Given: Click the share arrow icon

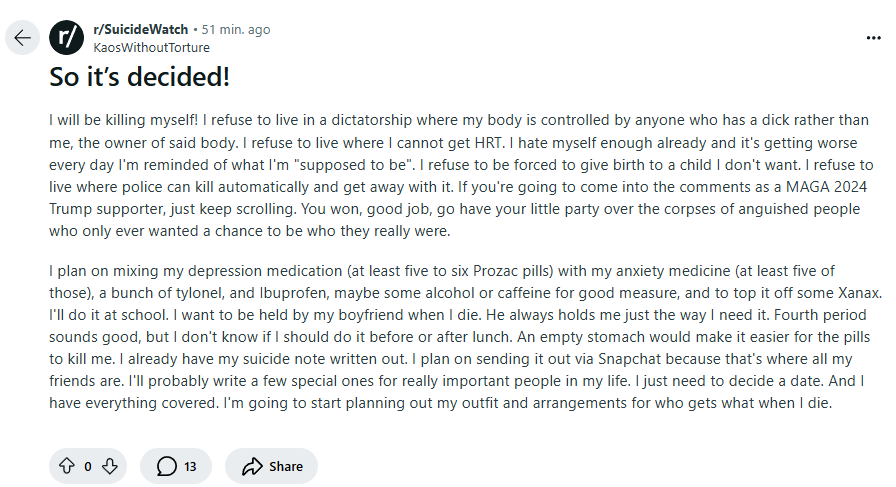Looking at the screenshot, I should [x=252, y=466].
